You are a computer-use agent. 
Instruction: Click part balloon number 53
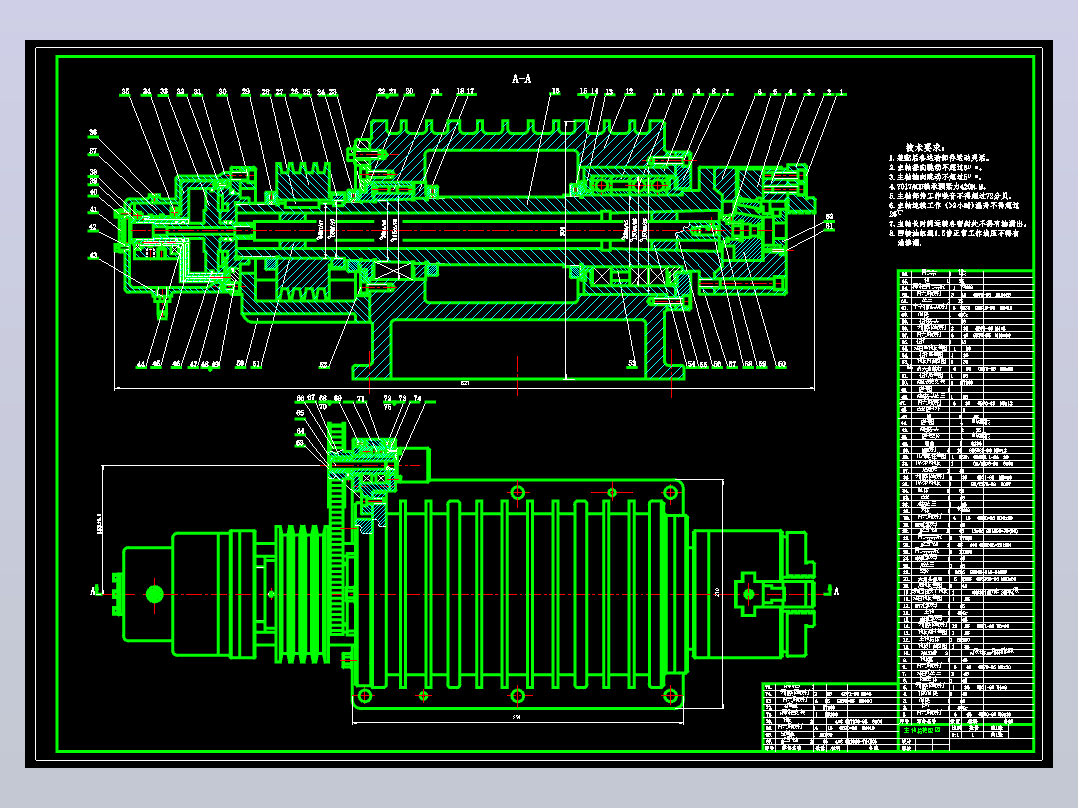click(632, 364)
